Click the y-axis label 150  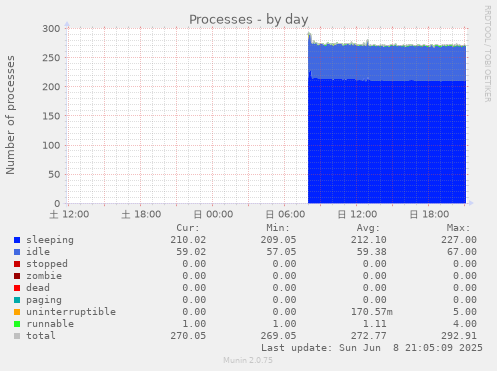click(x=51, y=116)
